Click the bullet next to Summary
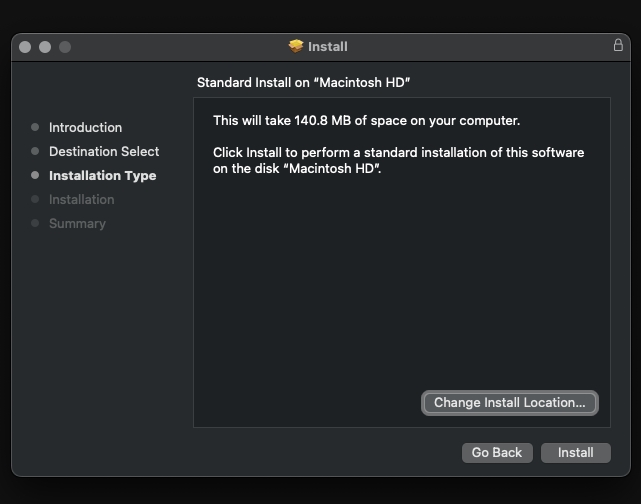The height and width of the screenshot is (504, 641). click(x=35, y=223)
